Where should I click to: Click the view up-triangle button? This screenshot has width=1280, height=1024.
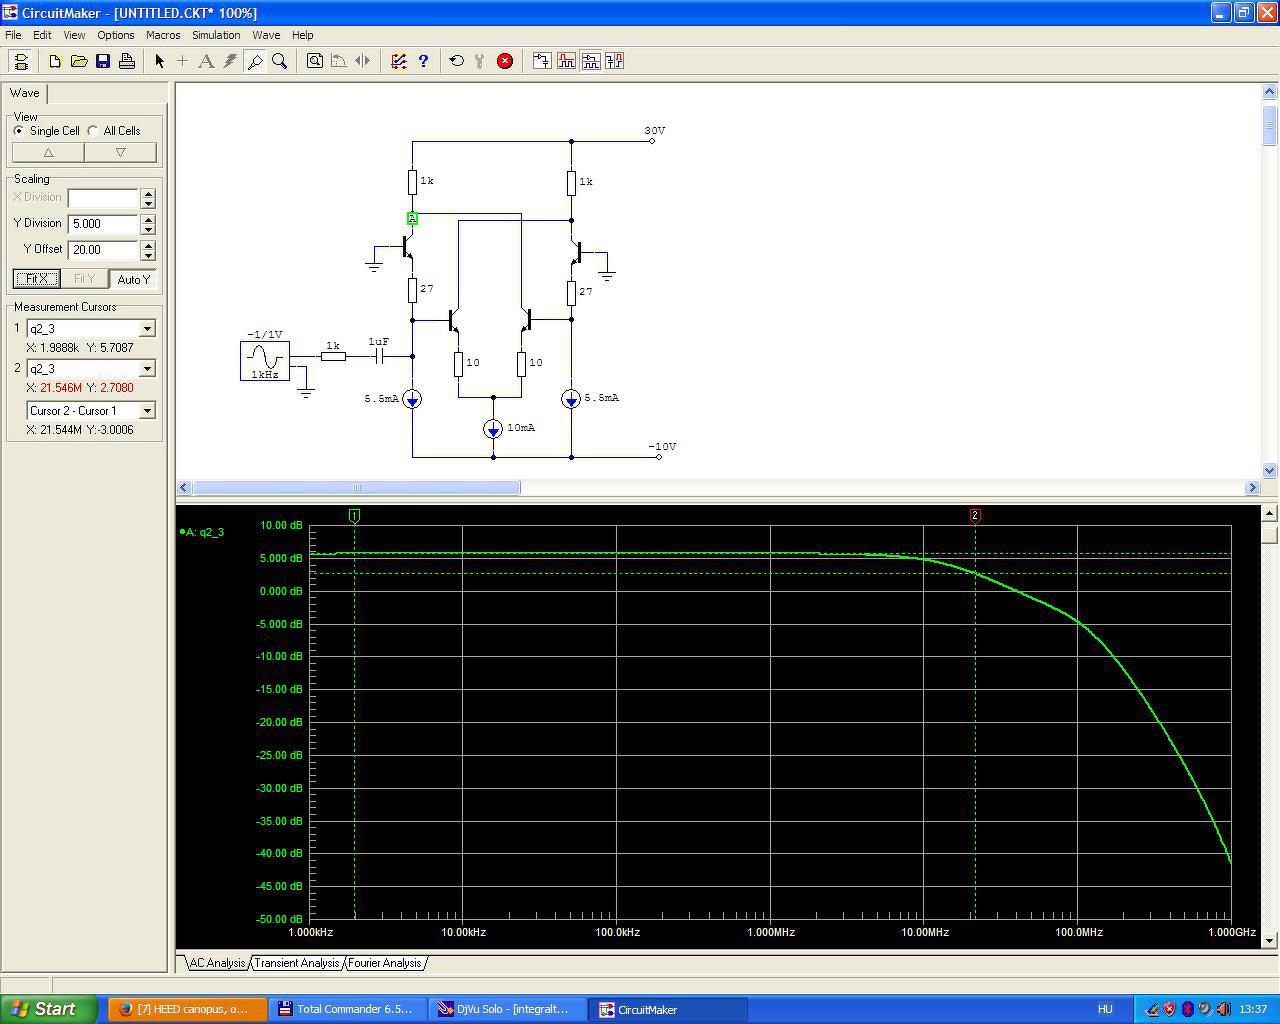[x=48, y=153]
